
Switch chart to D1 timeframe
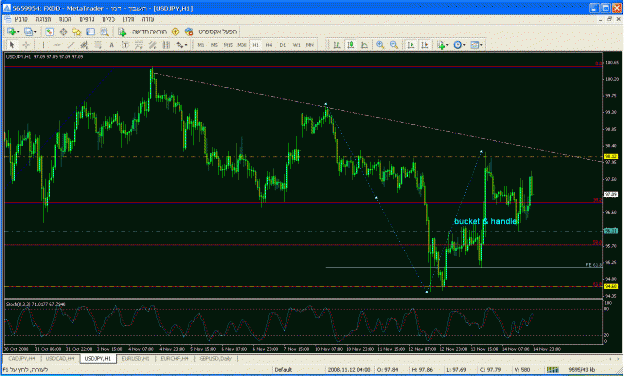[283, 45]
